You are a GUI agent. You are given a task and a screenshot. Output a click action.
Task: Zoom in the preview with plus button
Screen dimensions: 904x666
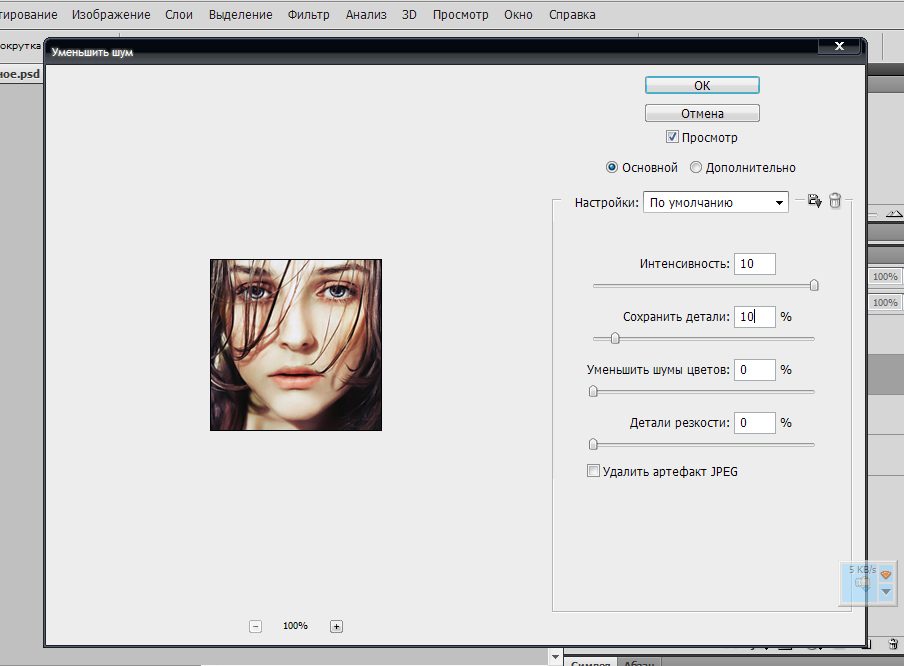click(x=336, y=626)
